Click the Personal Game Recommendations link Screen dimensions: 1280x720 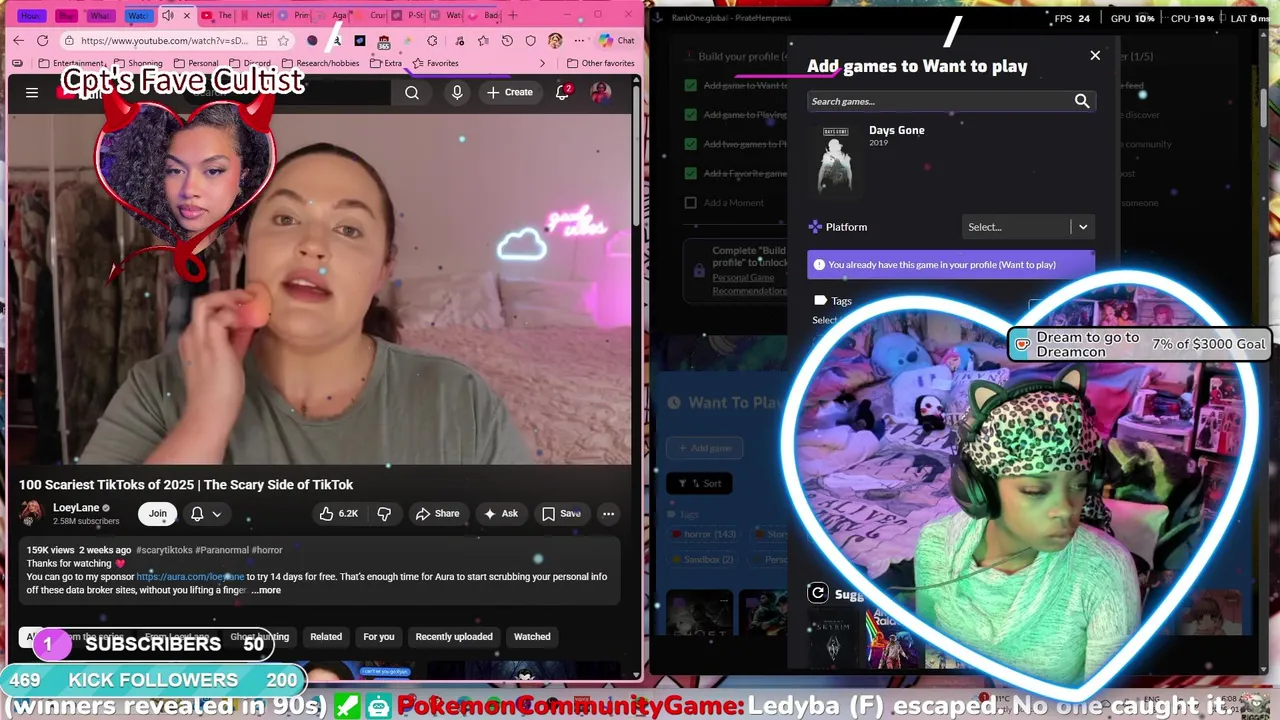pos(749,284)
